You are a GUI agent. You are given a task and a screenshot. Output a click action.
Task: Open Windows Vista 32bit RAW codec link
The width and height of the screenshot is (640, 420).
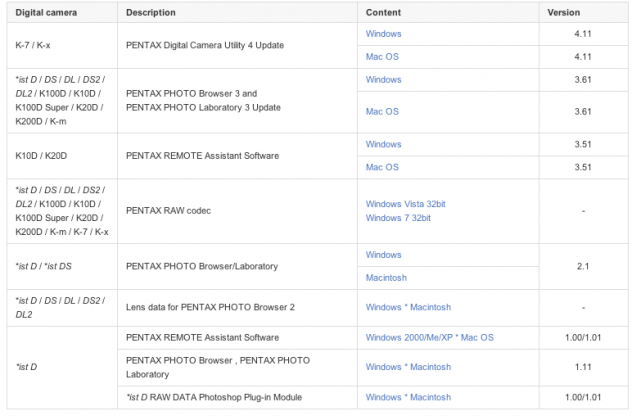[405, 204]
